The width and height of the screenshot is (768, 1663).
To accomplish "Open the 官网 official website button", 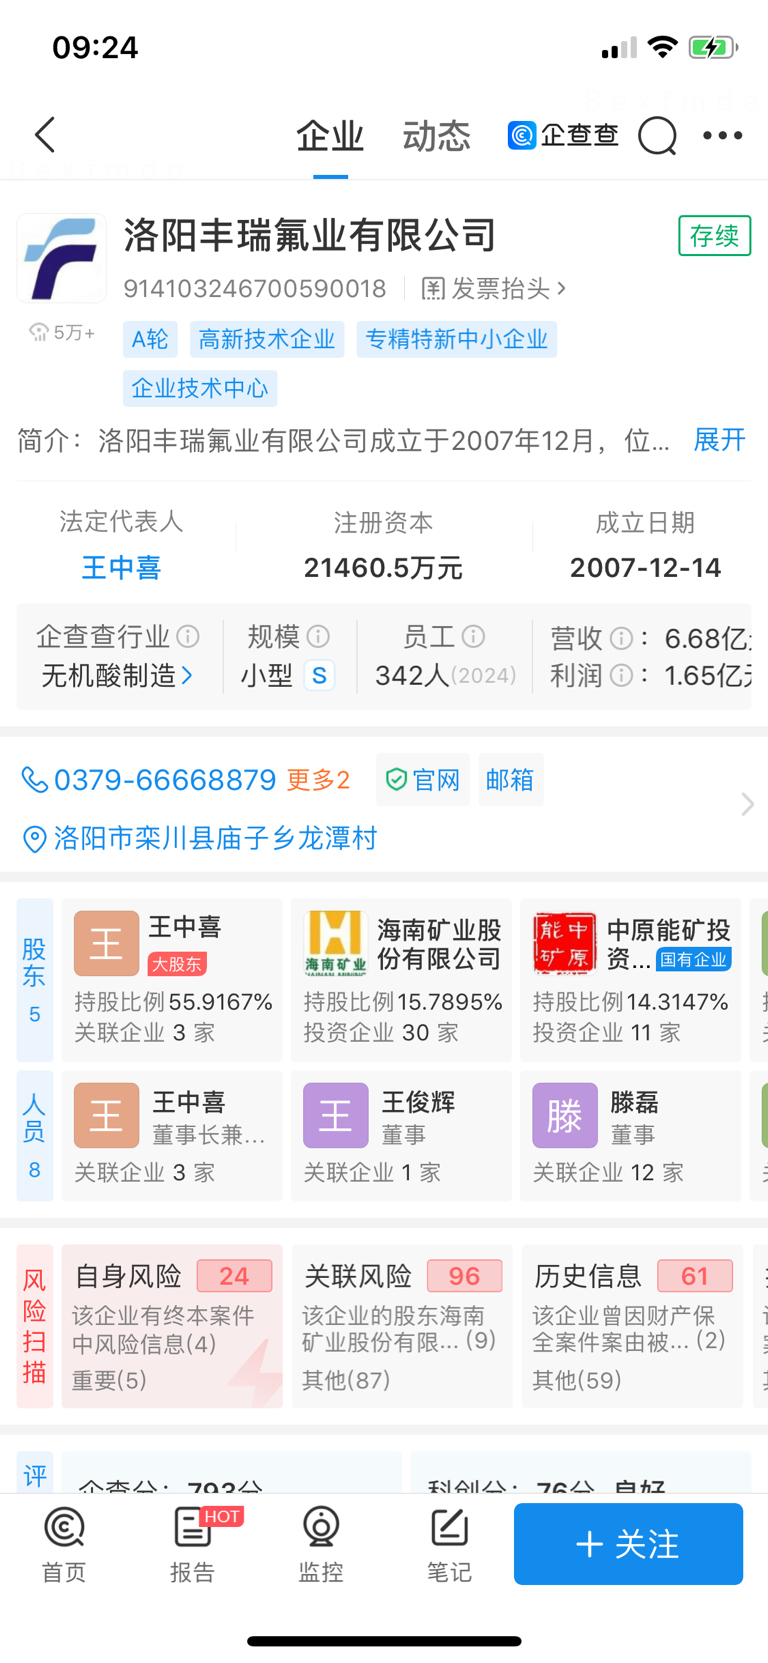I will (423, 780).
